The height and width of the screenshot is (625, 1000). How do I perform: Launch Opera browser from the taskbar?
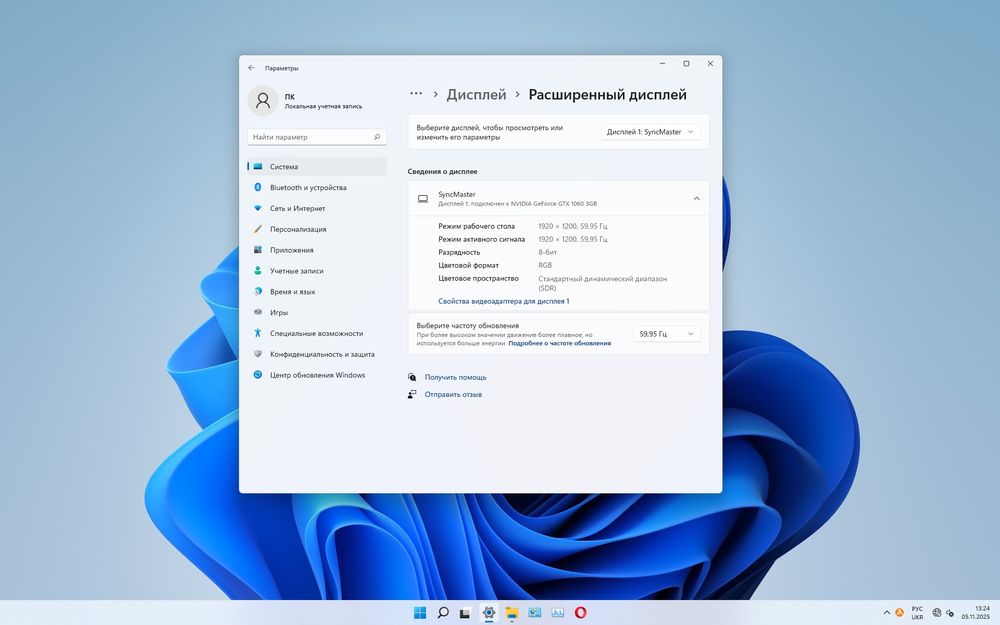[x=580, y=613]
